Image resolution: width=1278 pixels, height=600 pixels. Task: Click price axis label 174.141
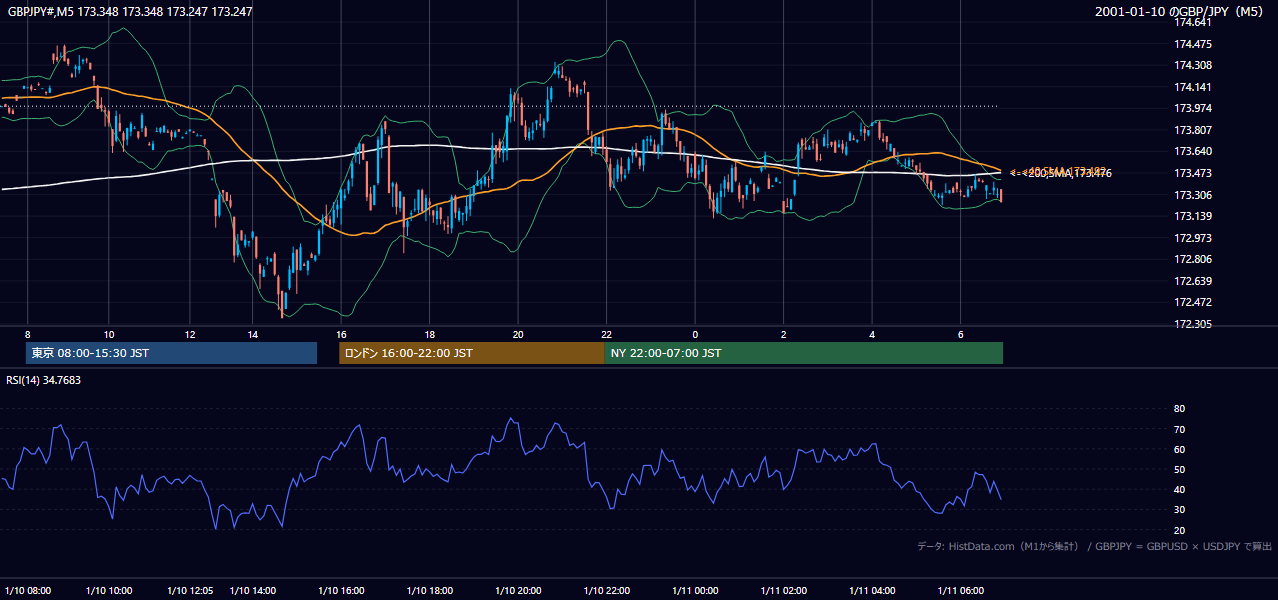click(x=1192, y=87)
